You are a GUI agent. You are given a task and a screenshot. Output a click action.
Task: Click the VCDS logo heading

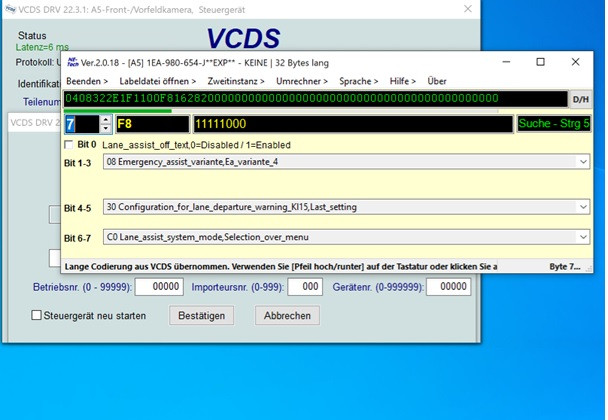243,38
